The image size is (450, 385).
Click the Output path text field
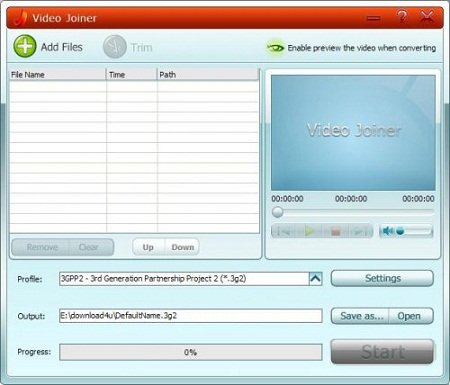coord(191,316)
